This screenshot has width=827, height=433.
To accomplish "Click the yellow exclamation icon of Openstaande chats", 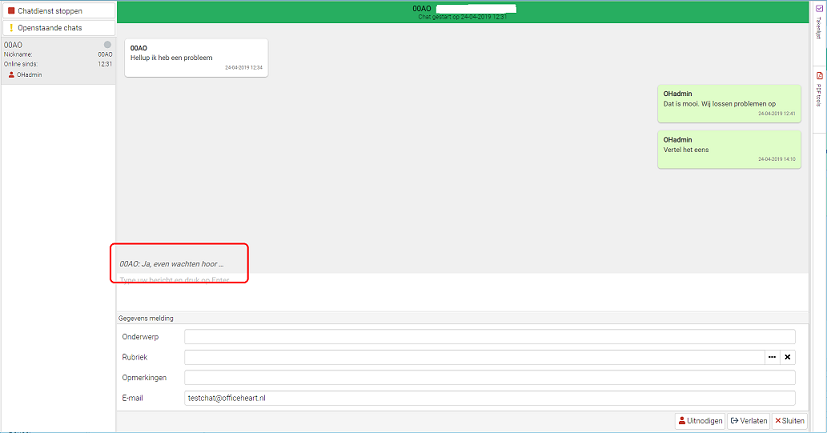I will click(11, 28).
